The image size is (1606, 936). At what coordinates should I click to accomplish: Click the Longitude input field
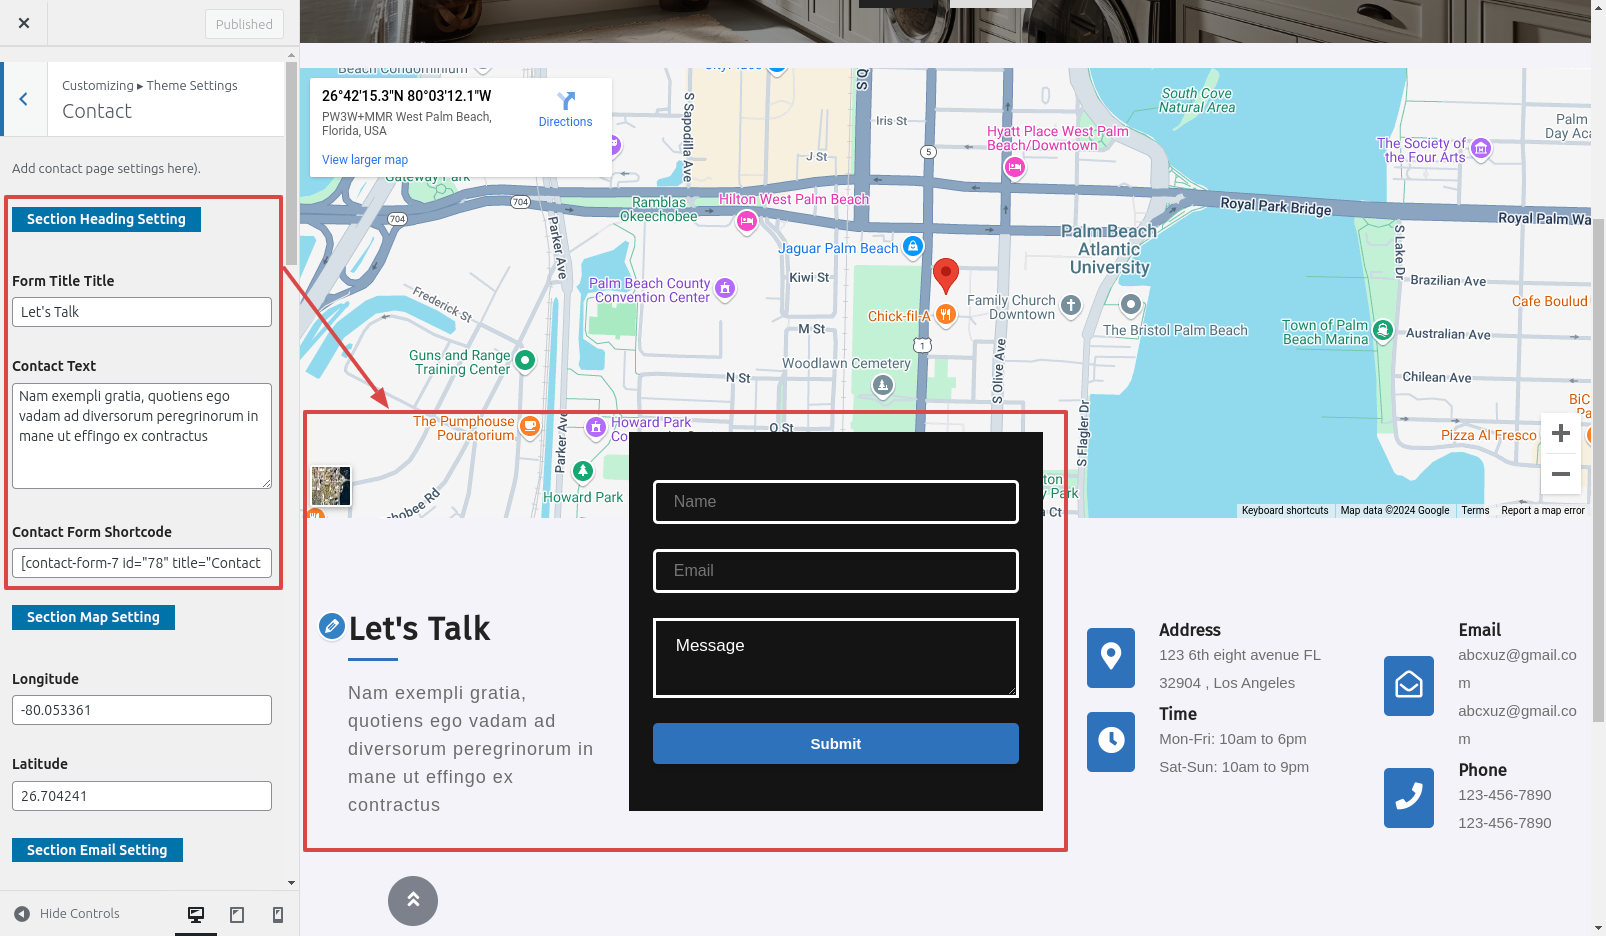click(x=142, y=710)
